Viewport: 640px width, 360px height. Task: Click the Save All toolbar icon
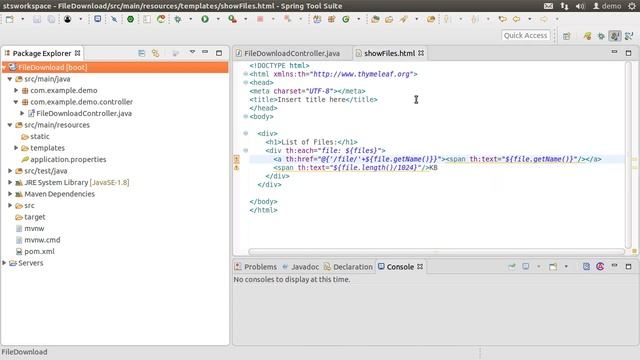pyautogui.click(x=51, y=19)
